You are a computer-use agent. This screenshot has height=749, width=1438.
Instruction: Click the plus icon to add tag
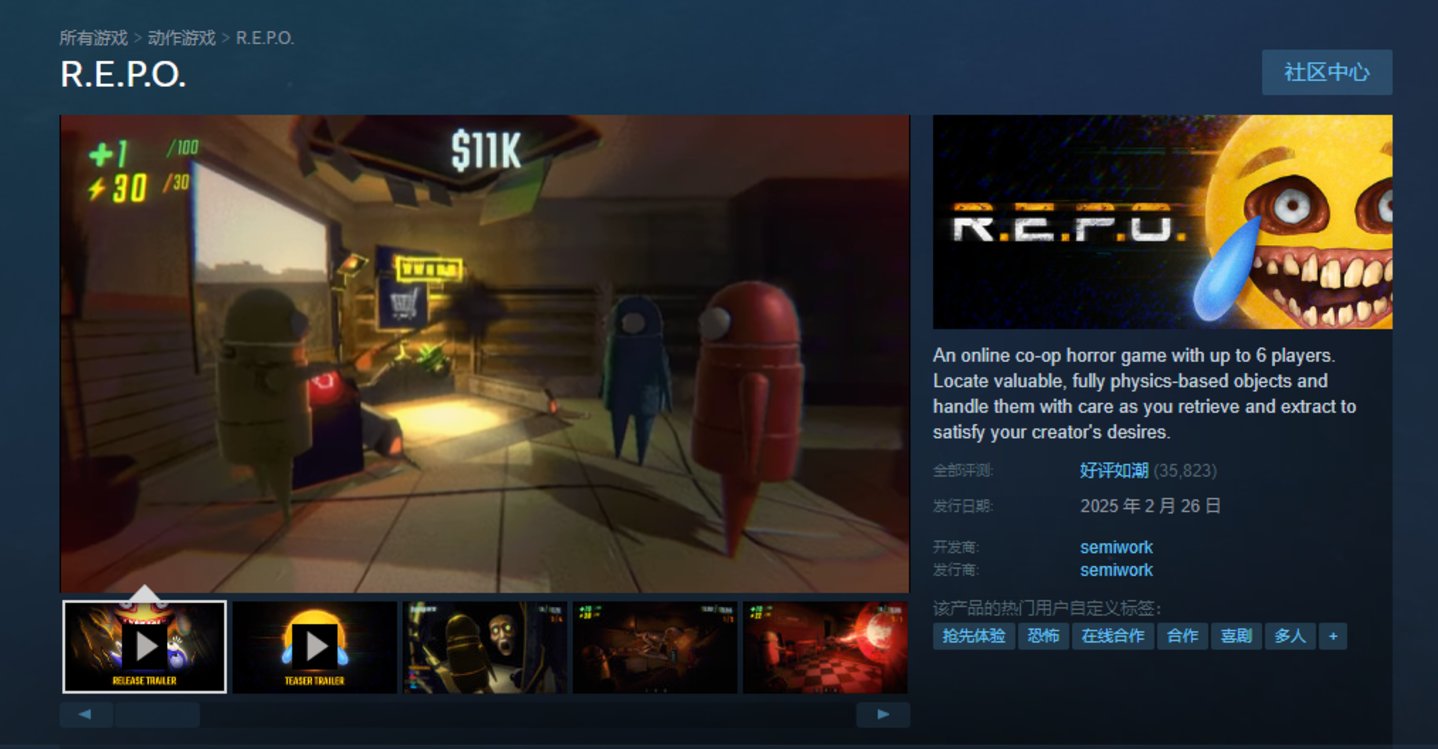pyautogui.click(x=1332, y=636)
